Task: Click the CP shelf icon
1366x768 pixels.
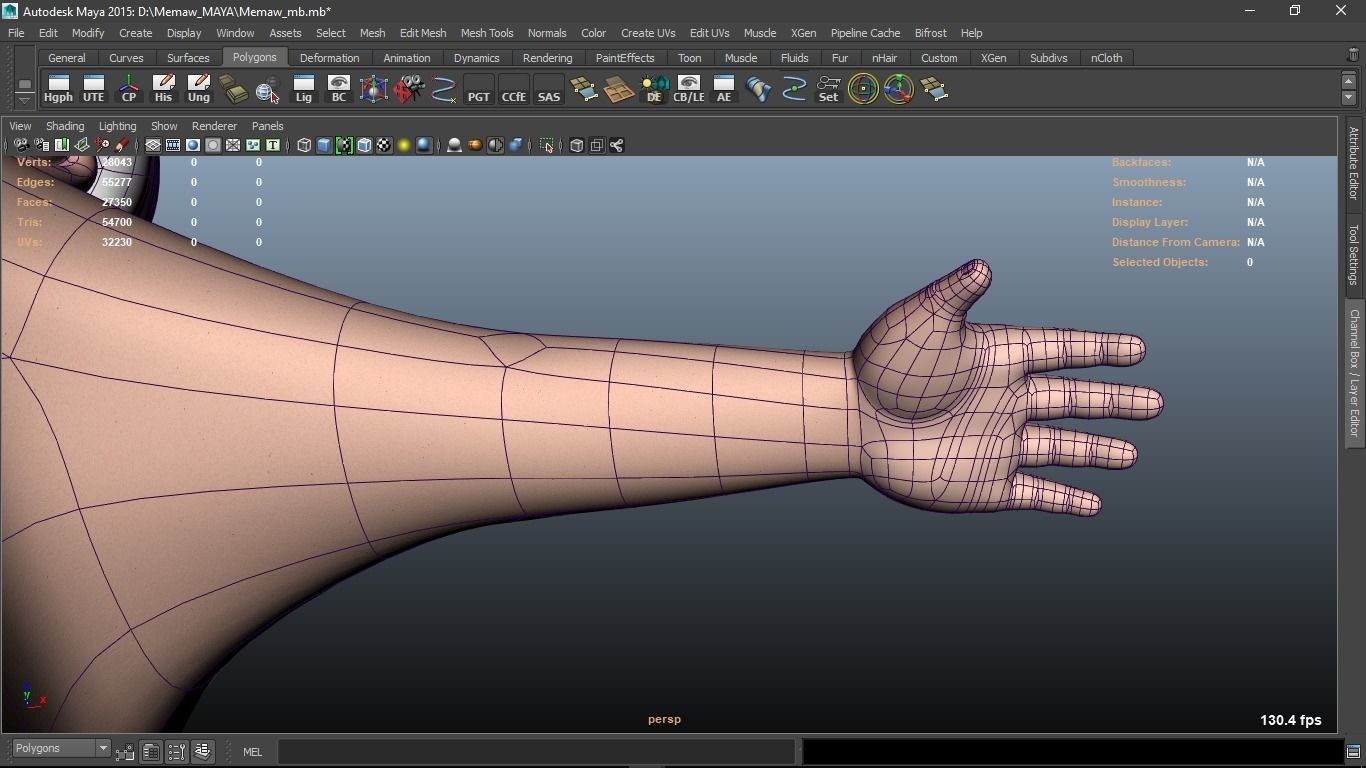Action: 128,89
